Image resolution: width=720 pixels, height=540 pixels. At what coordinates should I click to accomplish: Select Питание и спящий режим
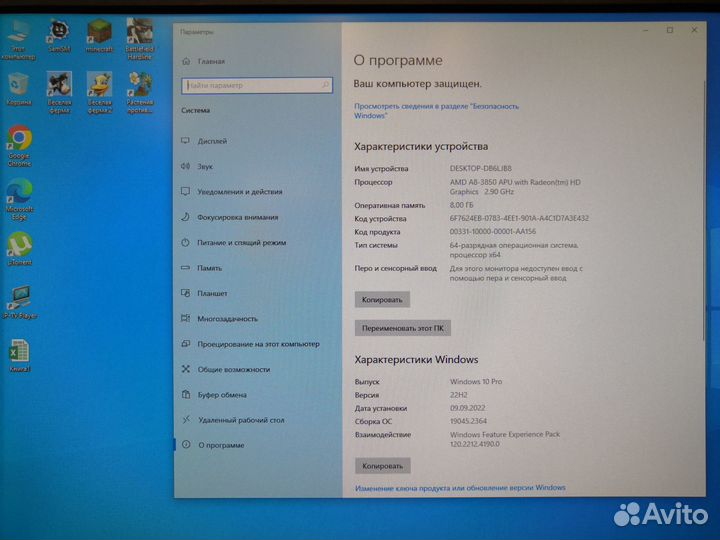point(241,242)
